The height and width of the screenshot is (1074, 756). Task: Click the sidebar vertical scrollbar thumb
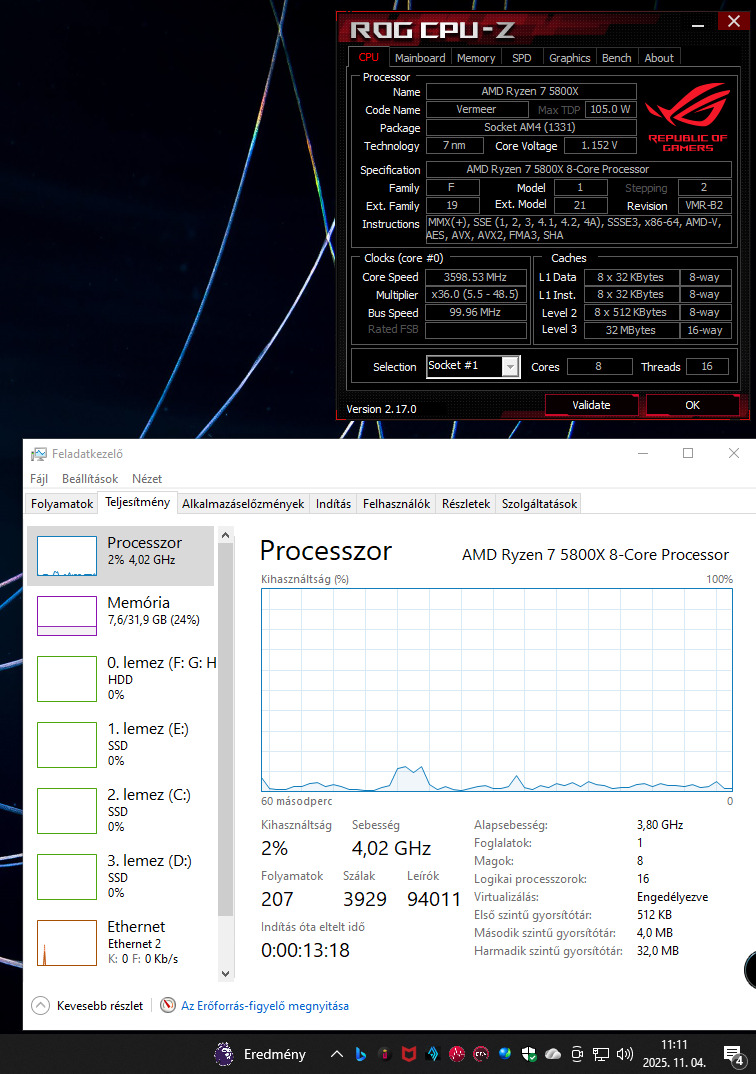(x=225, y=729)
